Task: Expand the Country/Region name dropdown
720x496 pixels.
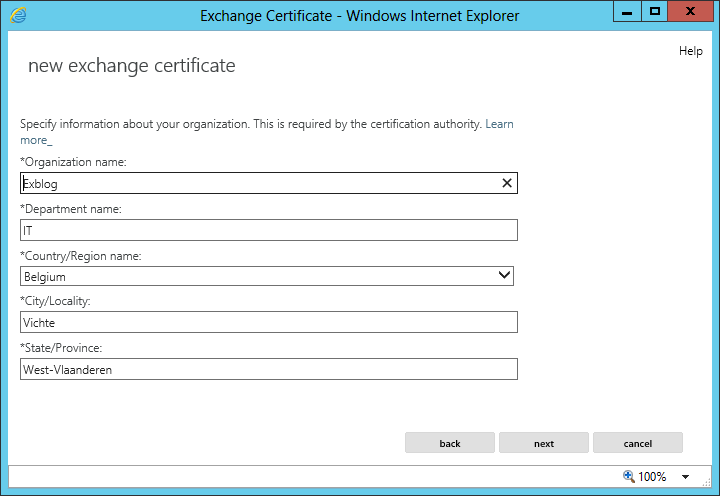Action: point(504,276)
